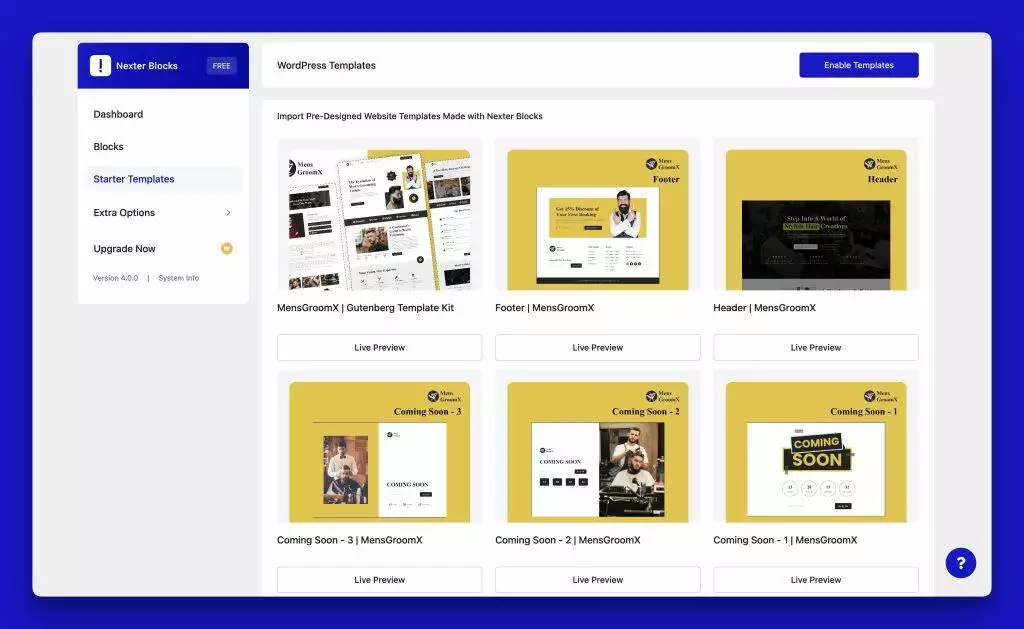Screen dimensions: 1024x629
Task: Click the Nexter Blocks logo icon
Action: [100, 65]
